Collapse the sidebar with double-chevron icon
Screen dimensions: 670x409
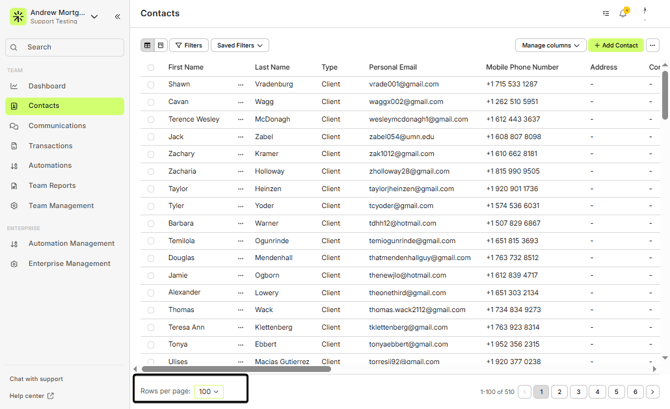pos(117,17)
